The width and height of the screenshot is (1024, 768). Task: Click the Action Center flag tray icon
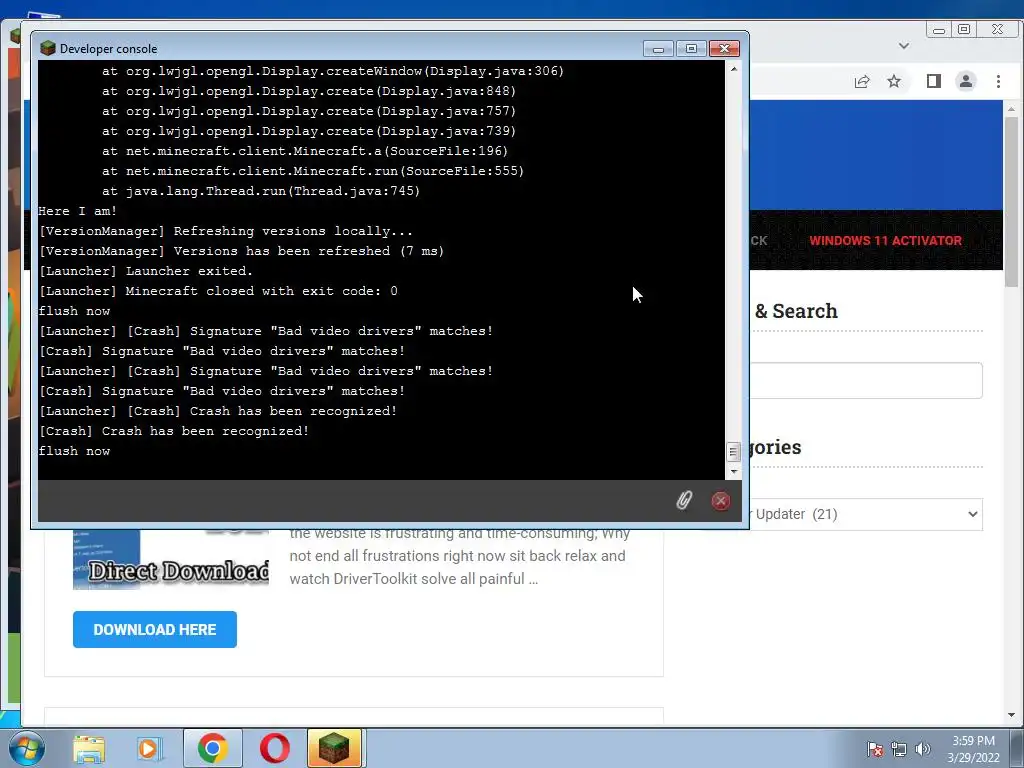pos(875,749)
